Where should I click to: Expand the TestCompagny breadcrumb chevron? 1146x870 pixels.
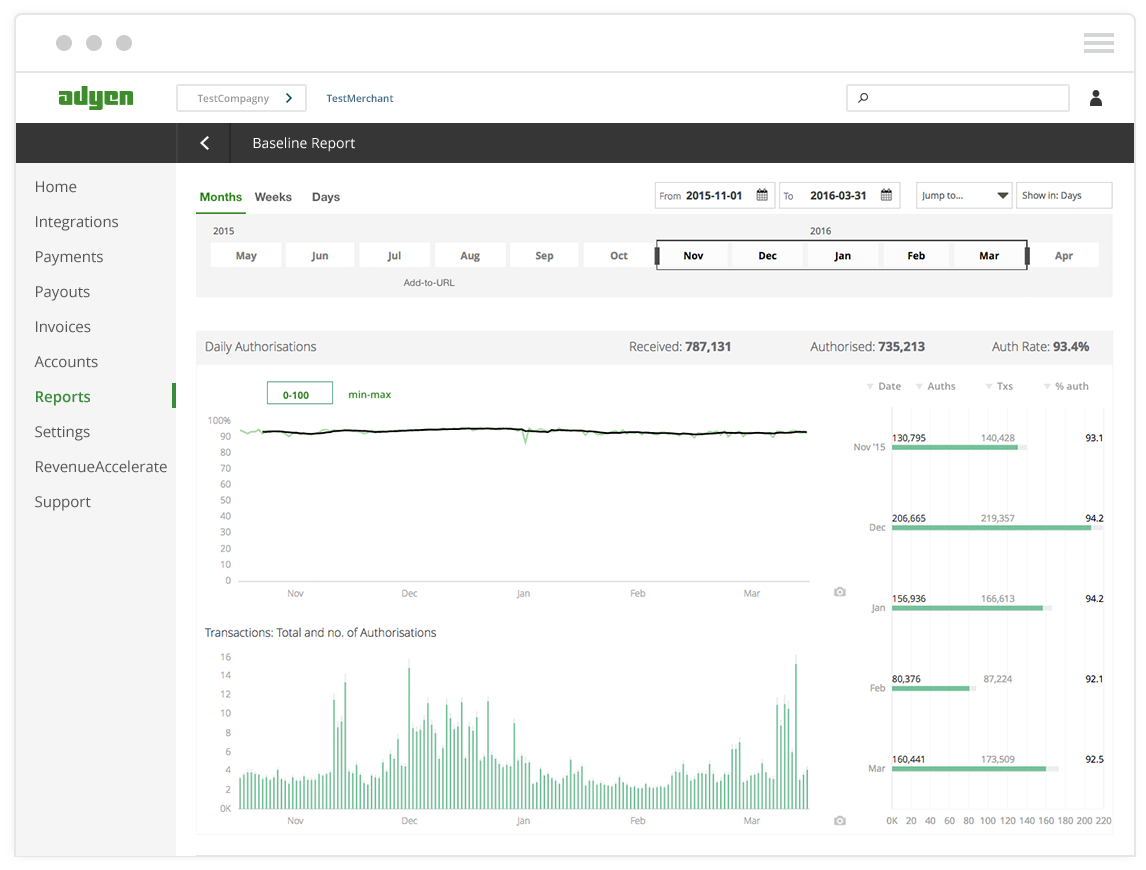289,98
